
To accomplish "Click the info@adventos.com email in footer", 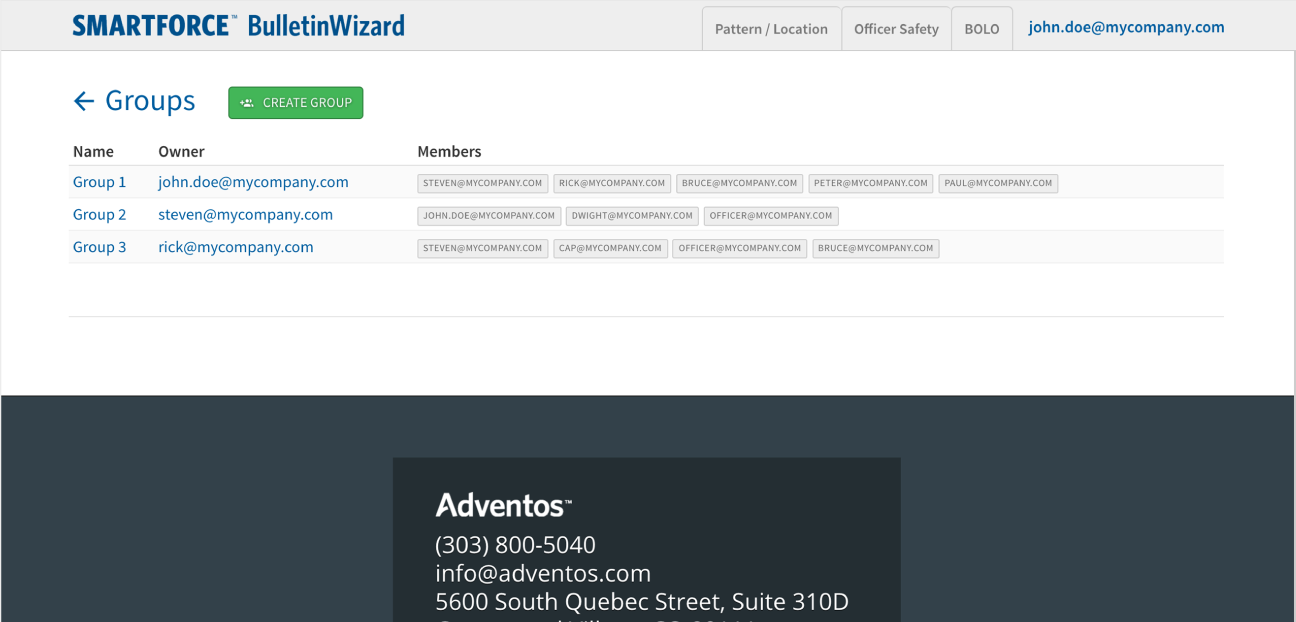I will coord(543,573).
